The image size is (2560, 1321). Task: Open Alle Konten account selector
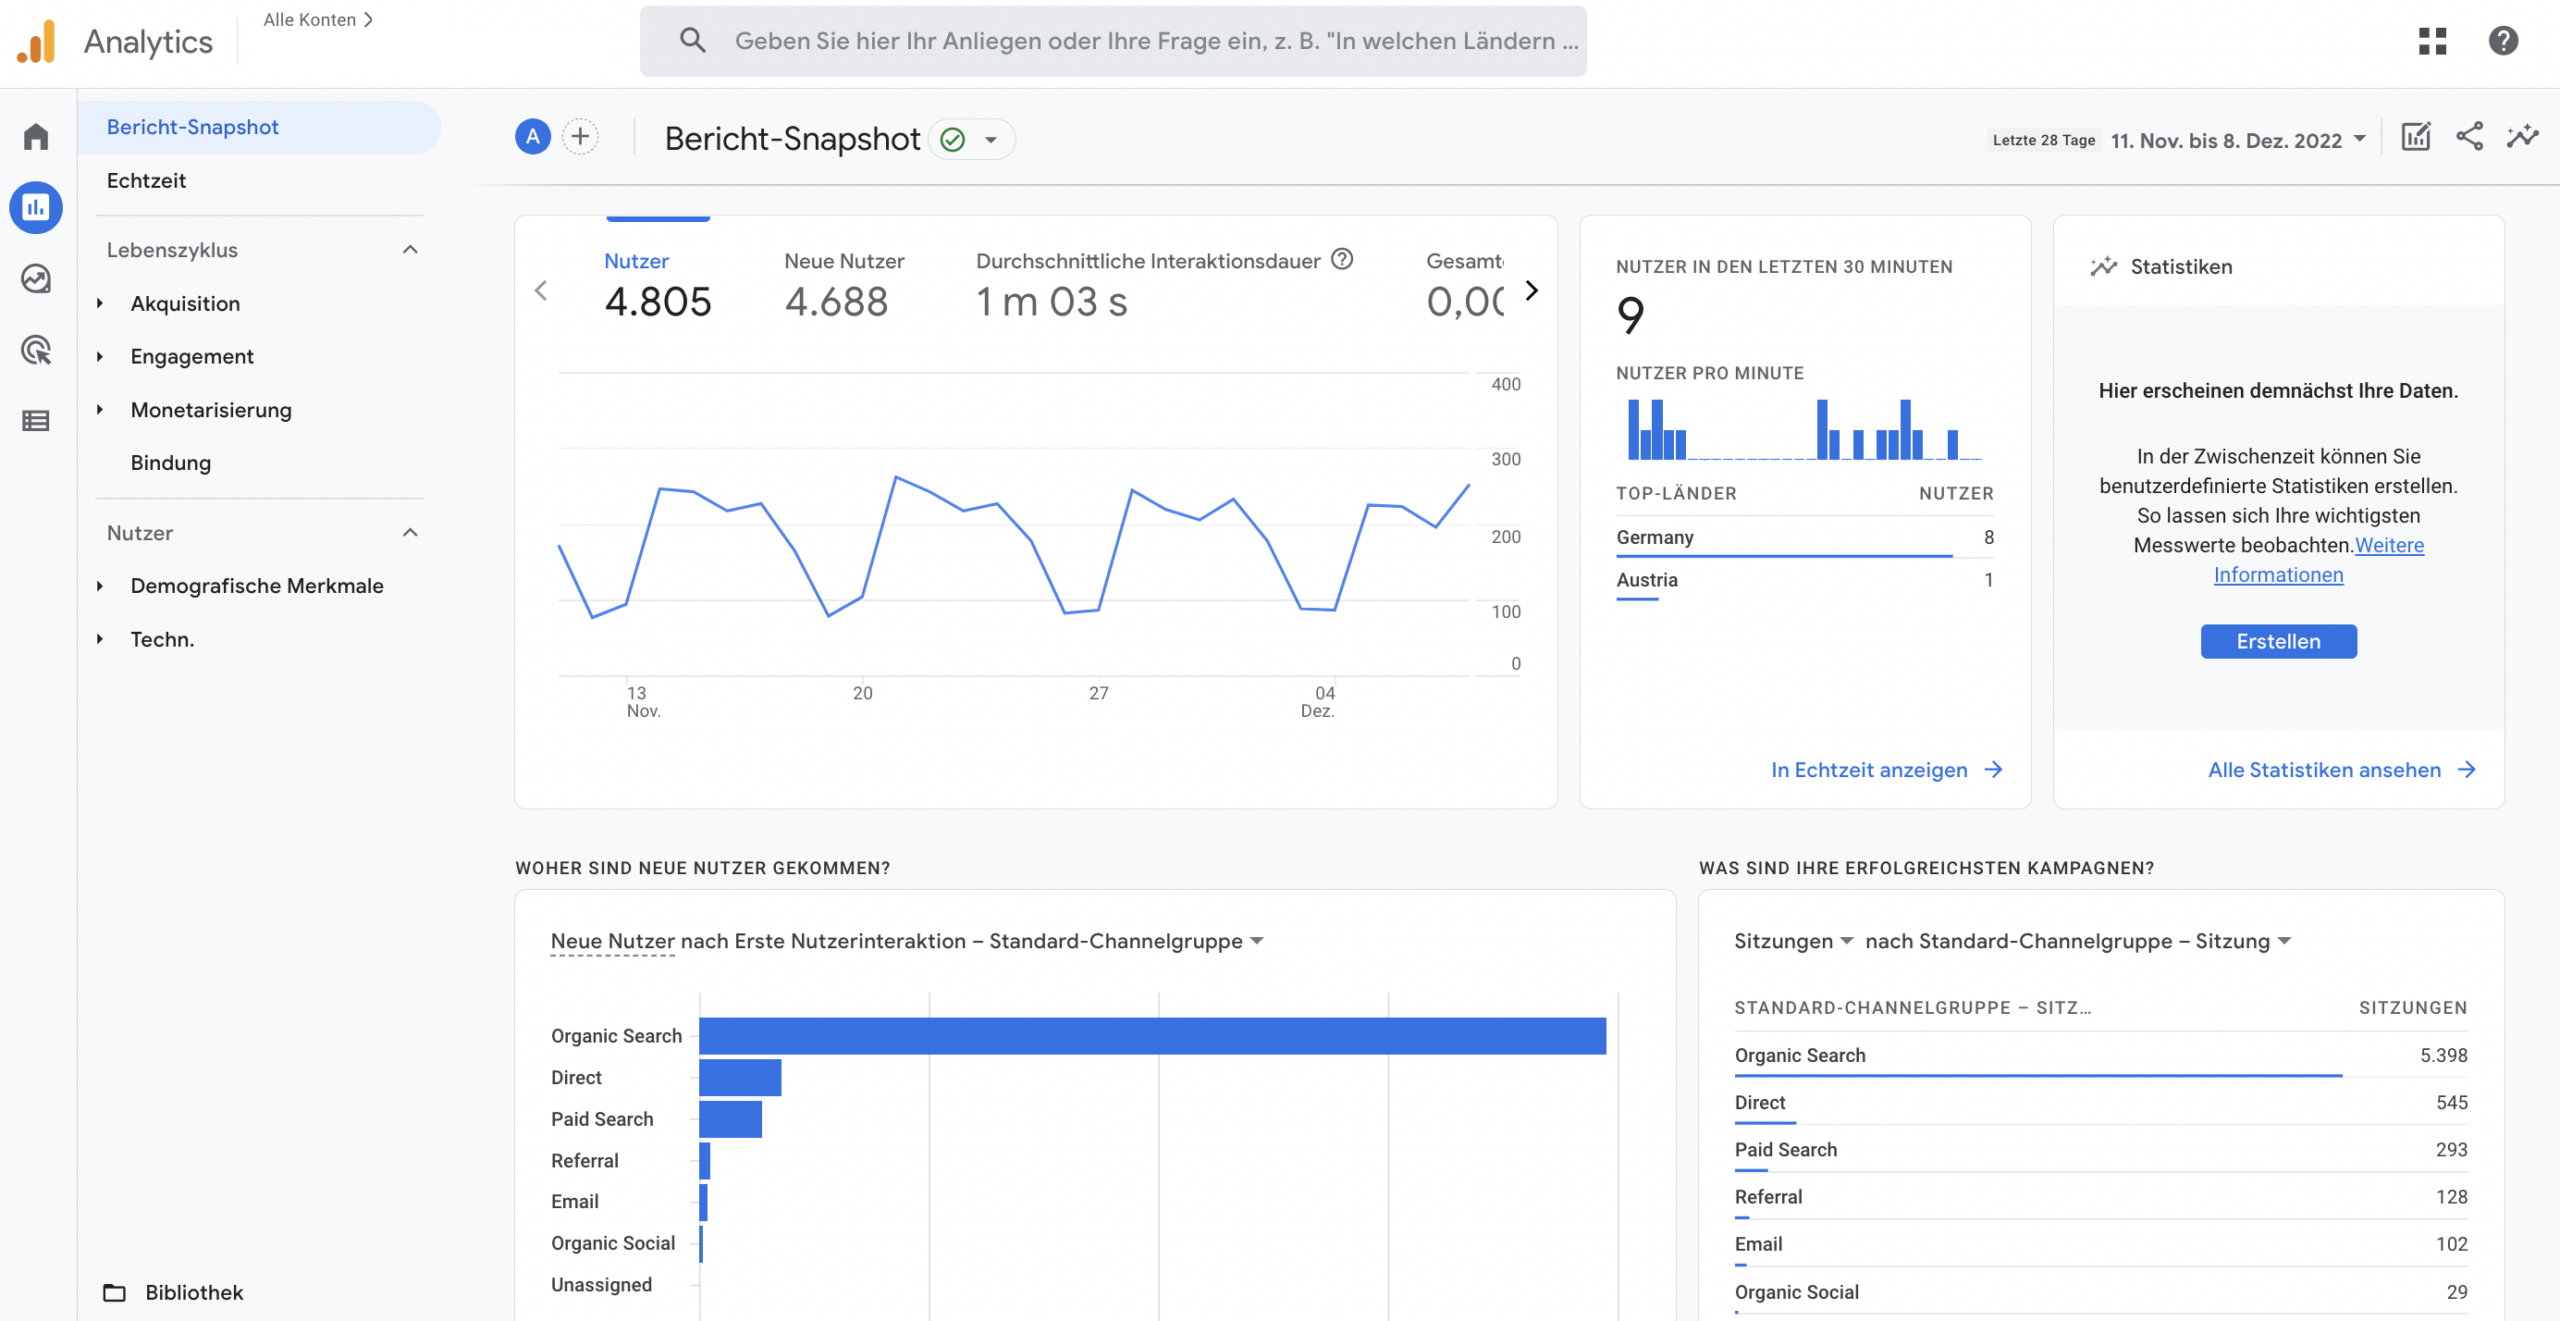click(x=318, y=20)
